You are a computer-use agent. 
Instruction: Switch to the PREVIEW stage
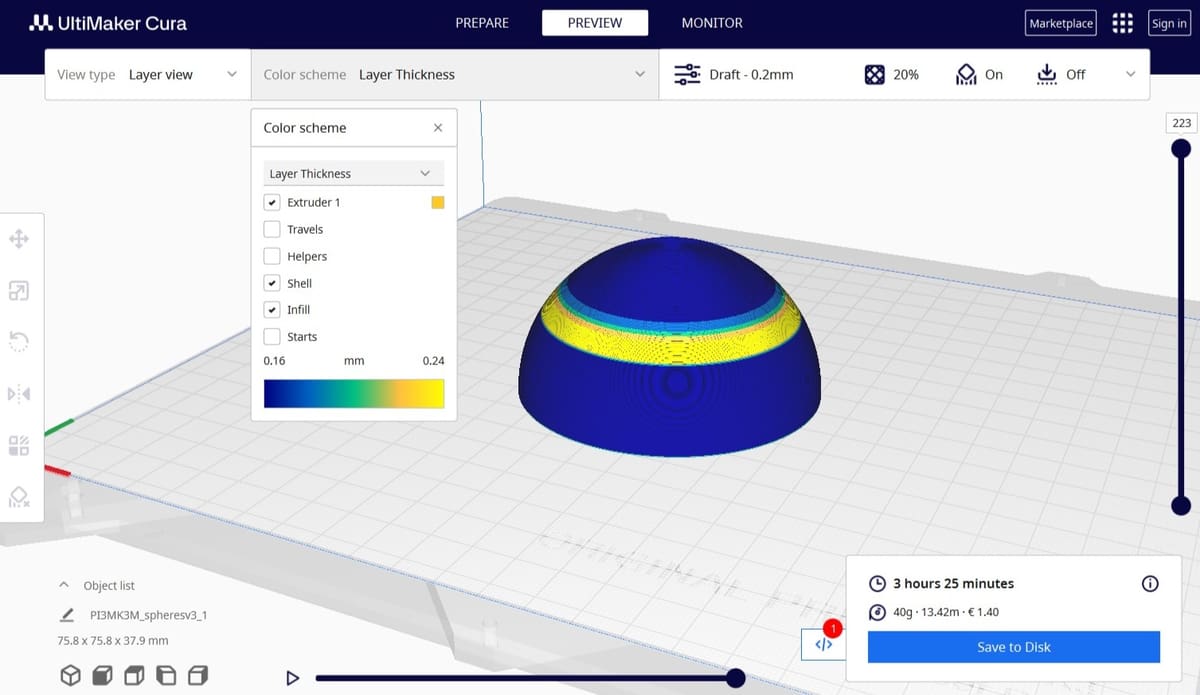point(595,23)
